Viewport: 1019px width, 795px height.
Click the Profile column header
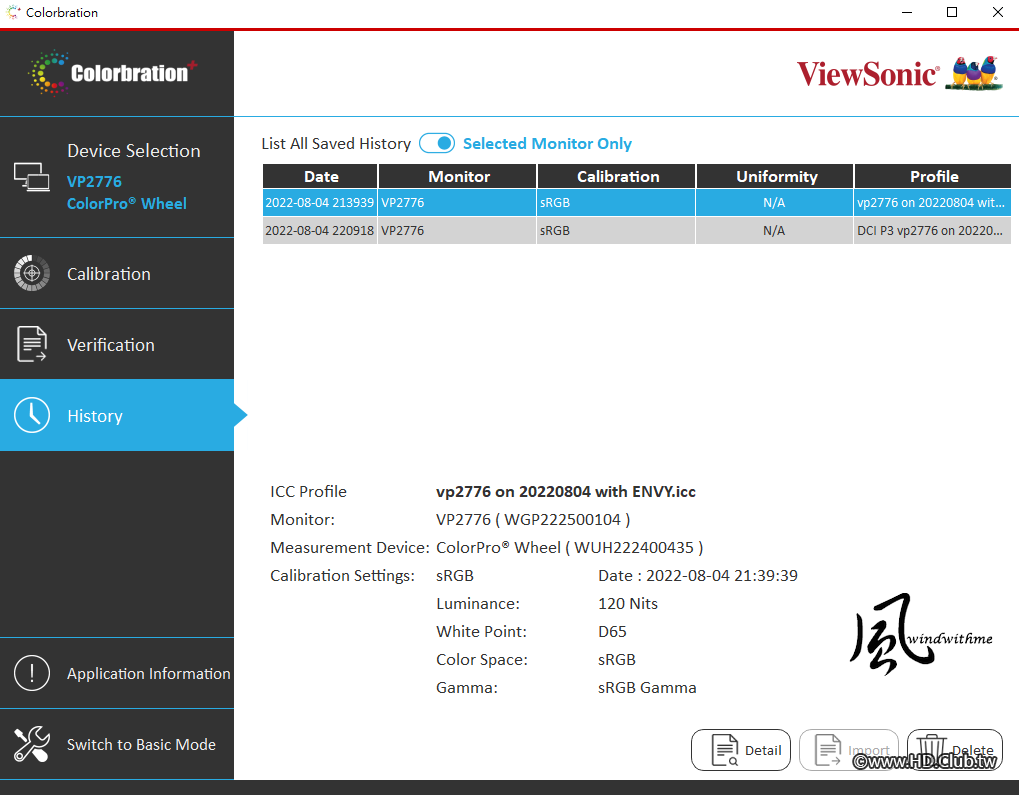click(x=933, y=176)
